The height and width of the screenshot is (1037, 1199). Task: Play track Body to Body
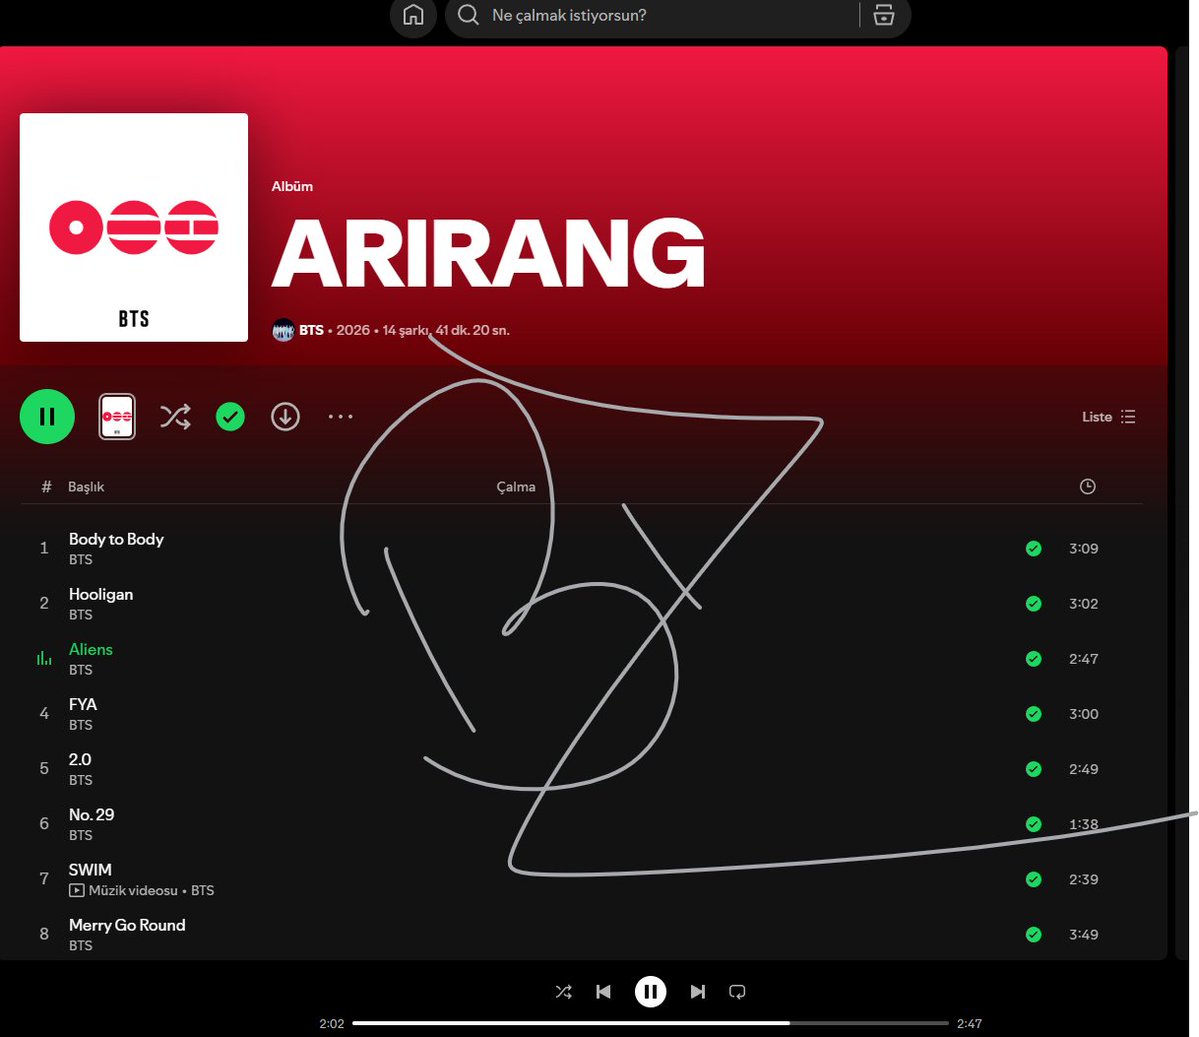(x=116, y=539)
